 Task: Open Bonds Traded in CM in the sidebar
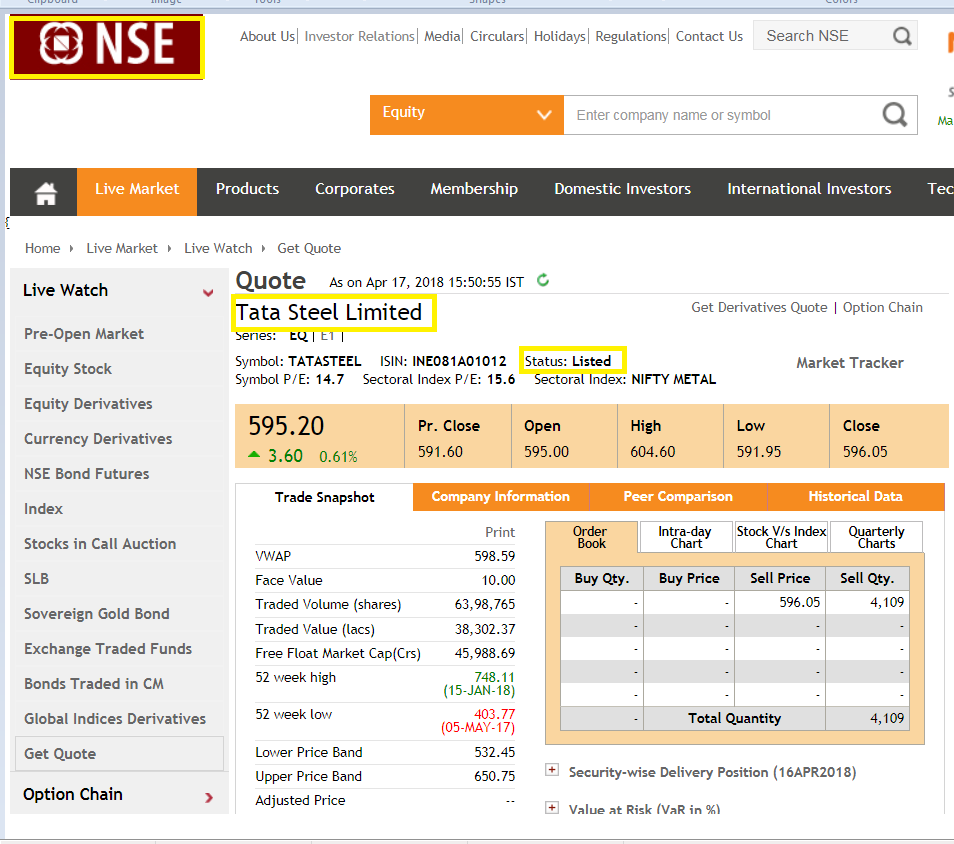tap(94, 684)
